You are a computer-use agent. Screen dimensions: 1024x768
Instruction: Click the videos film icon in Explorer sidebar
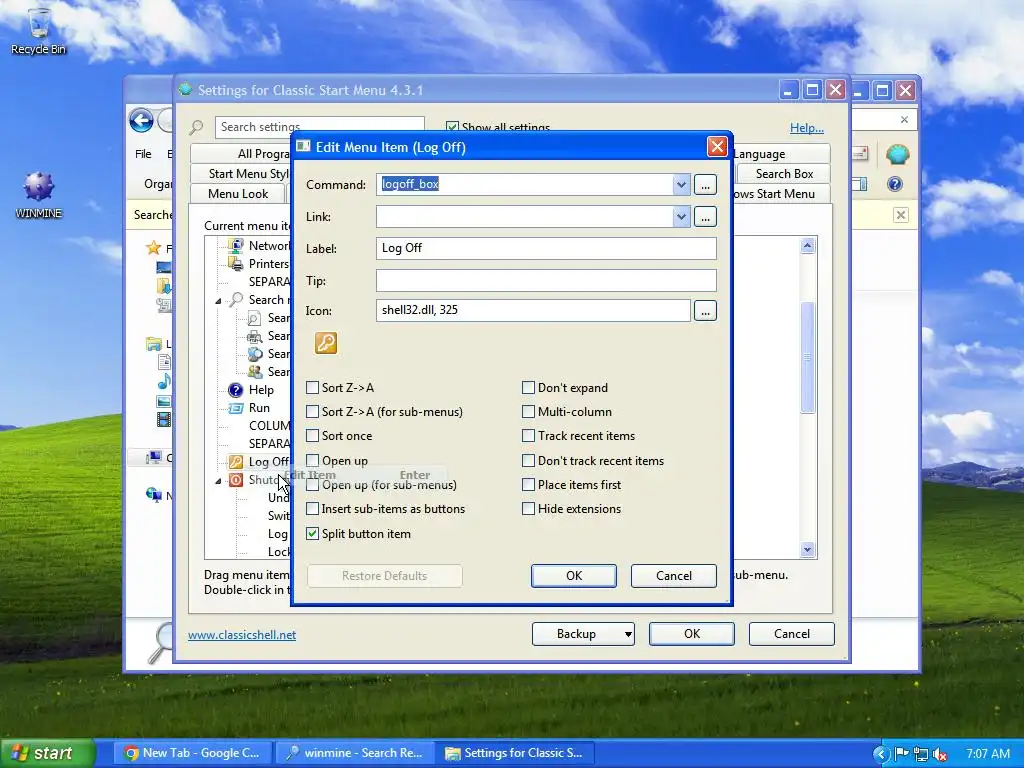click(164, 419)
